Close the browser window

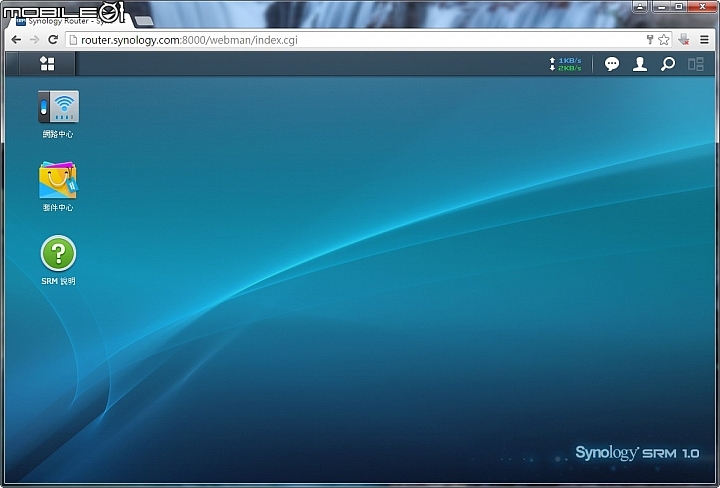coord(703,6)
